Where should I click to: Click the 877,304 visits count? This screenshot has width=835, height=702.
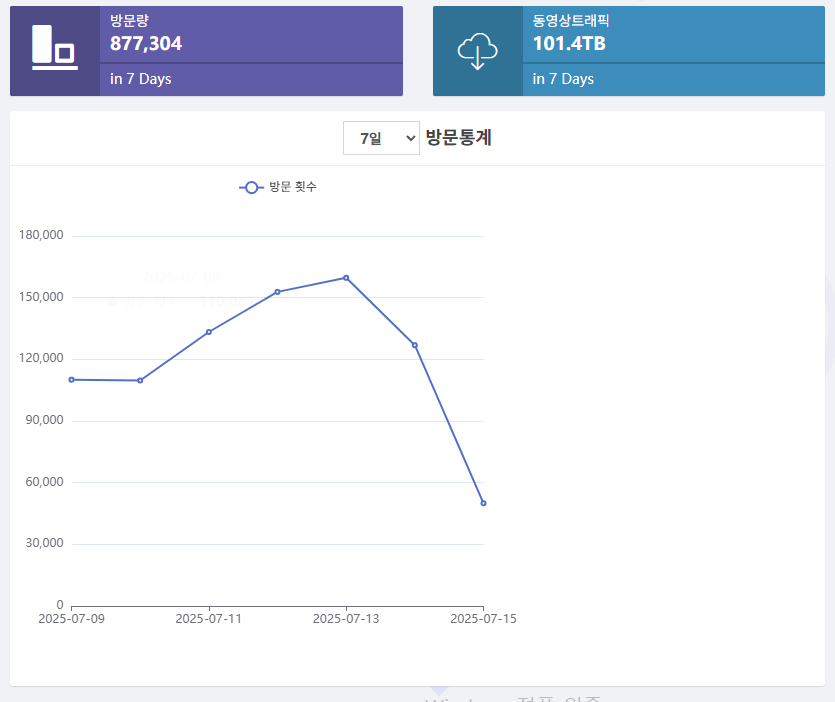pyautogui.click(x=146, y=43)
